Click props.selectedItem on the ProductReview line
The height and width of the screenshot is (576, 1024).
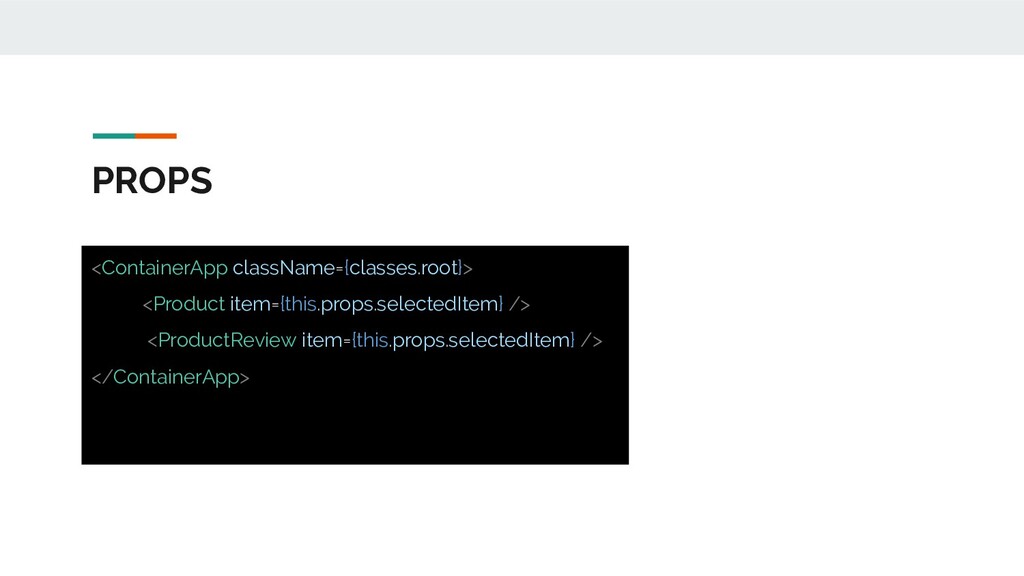pos(482,340)
